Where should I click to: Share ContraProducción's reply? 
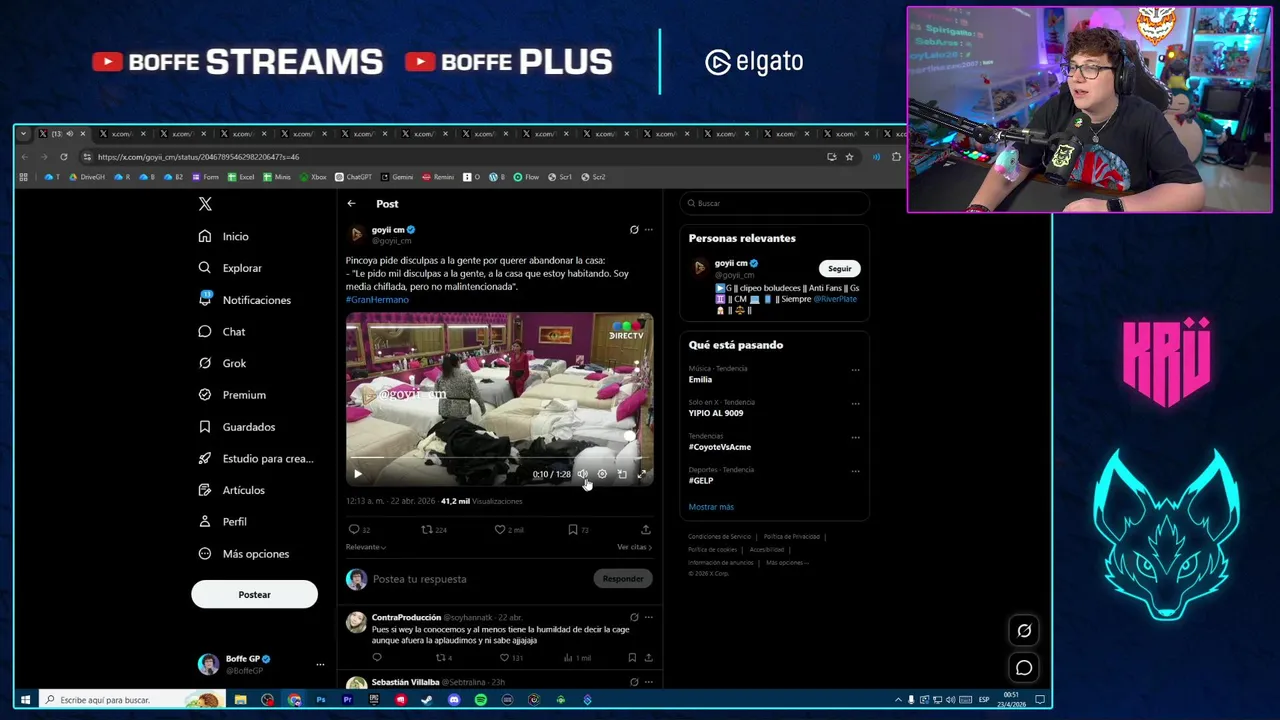[648, 658]
